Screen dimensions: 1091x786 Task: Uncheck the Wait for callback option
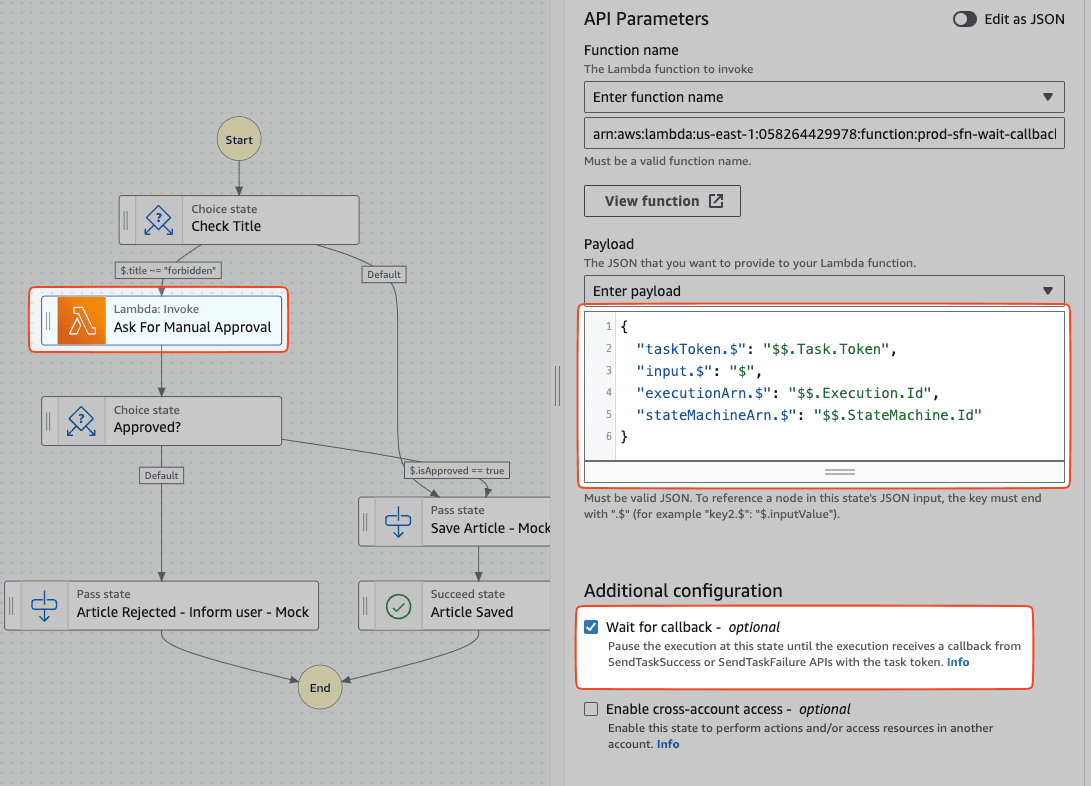(x=591, y=626)
